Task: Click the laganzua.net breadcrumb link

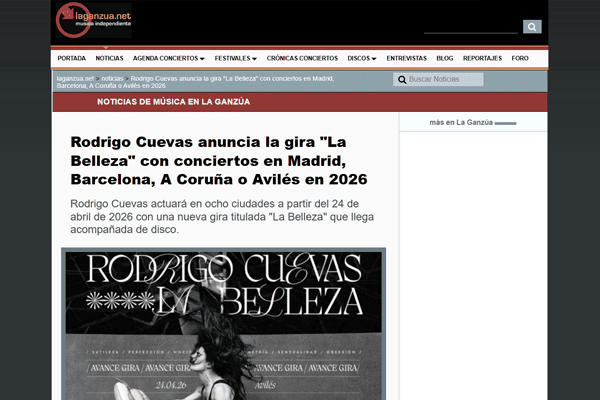Action: coord(75,78)
